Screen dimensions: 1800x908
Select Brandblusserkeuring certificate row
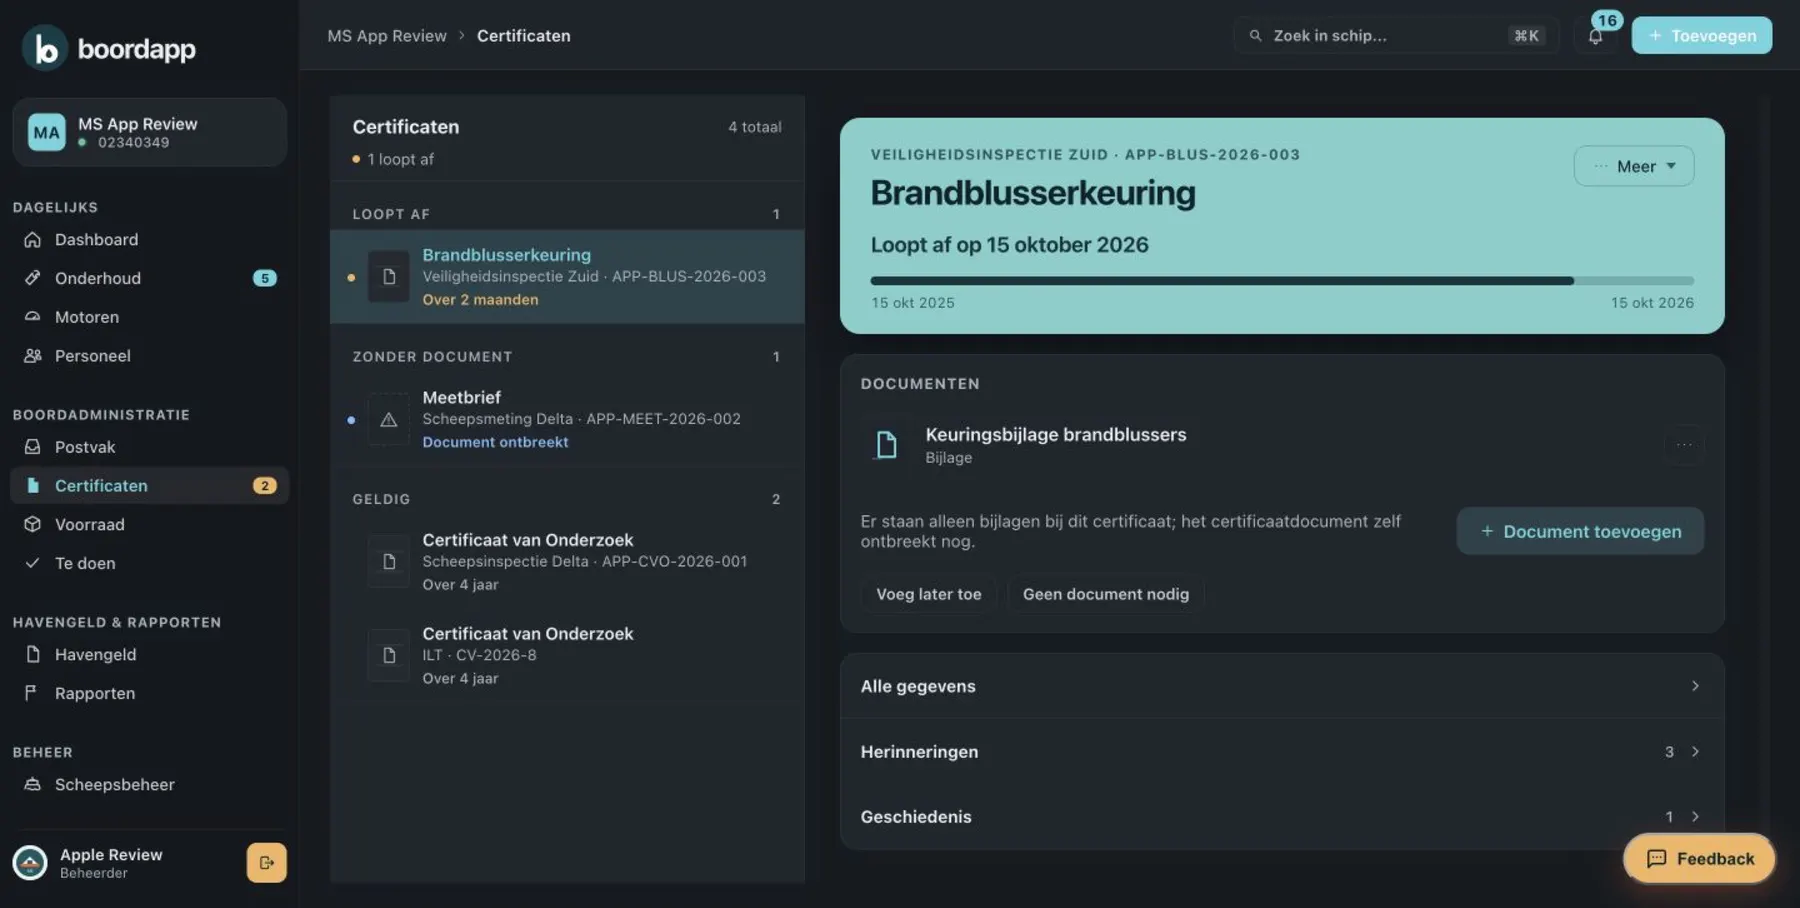tap(567, 277)
